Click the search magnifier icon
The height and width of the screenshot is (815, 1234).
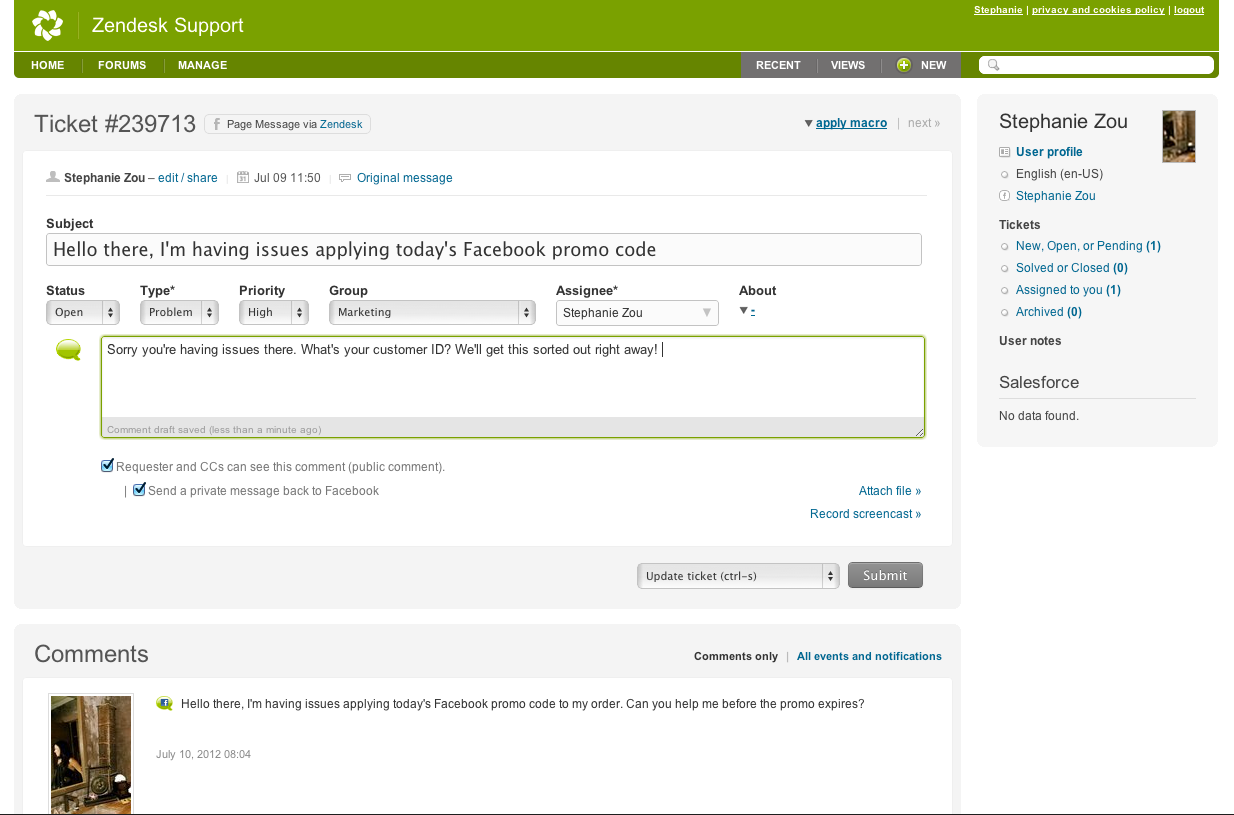(993, 65)
